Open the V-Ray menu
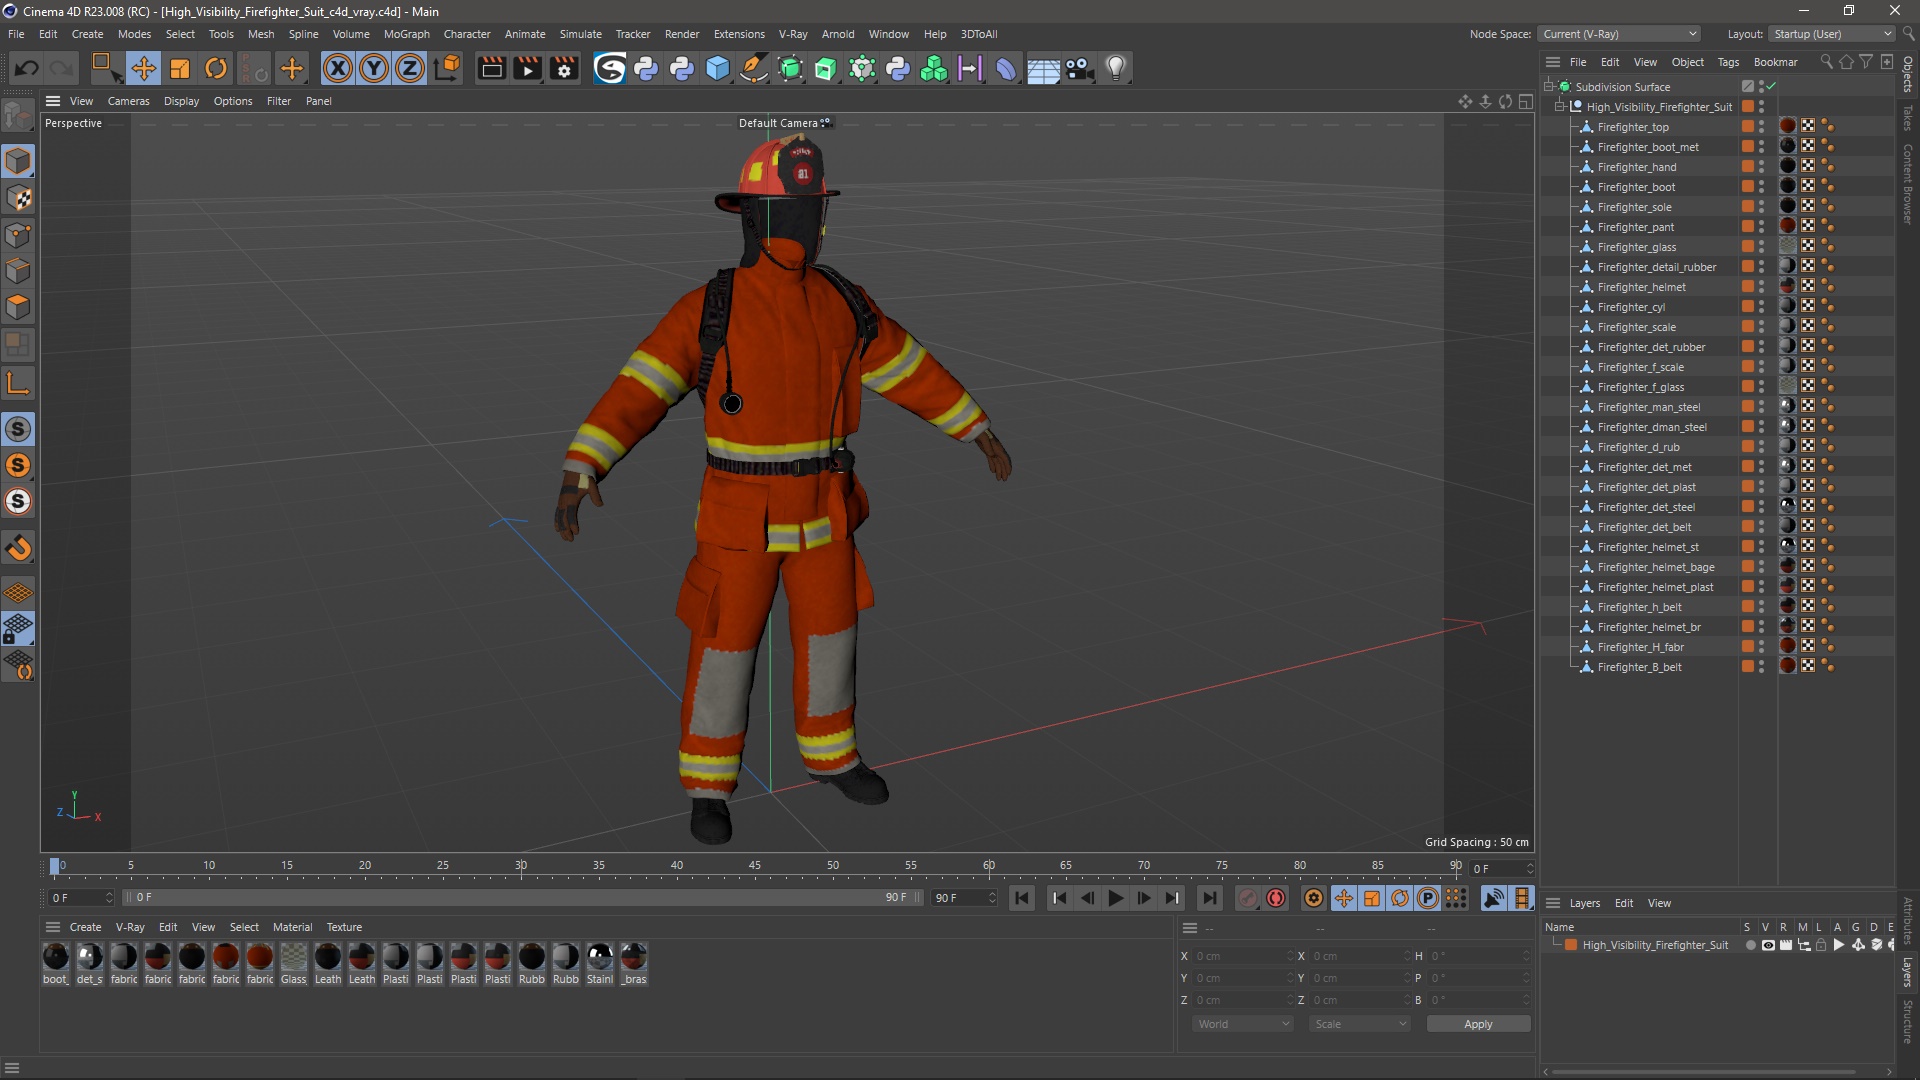The width and height of the screenshot is (1920, 1080). click(x=793, y=34)
